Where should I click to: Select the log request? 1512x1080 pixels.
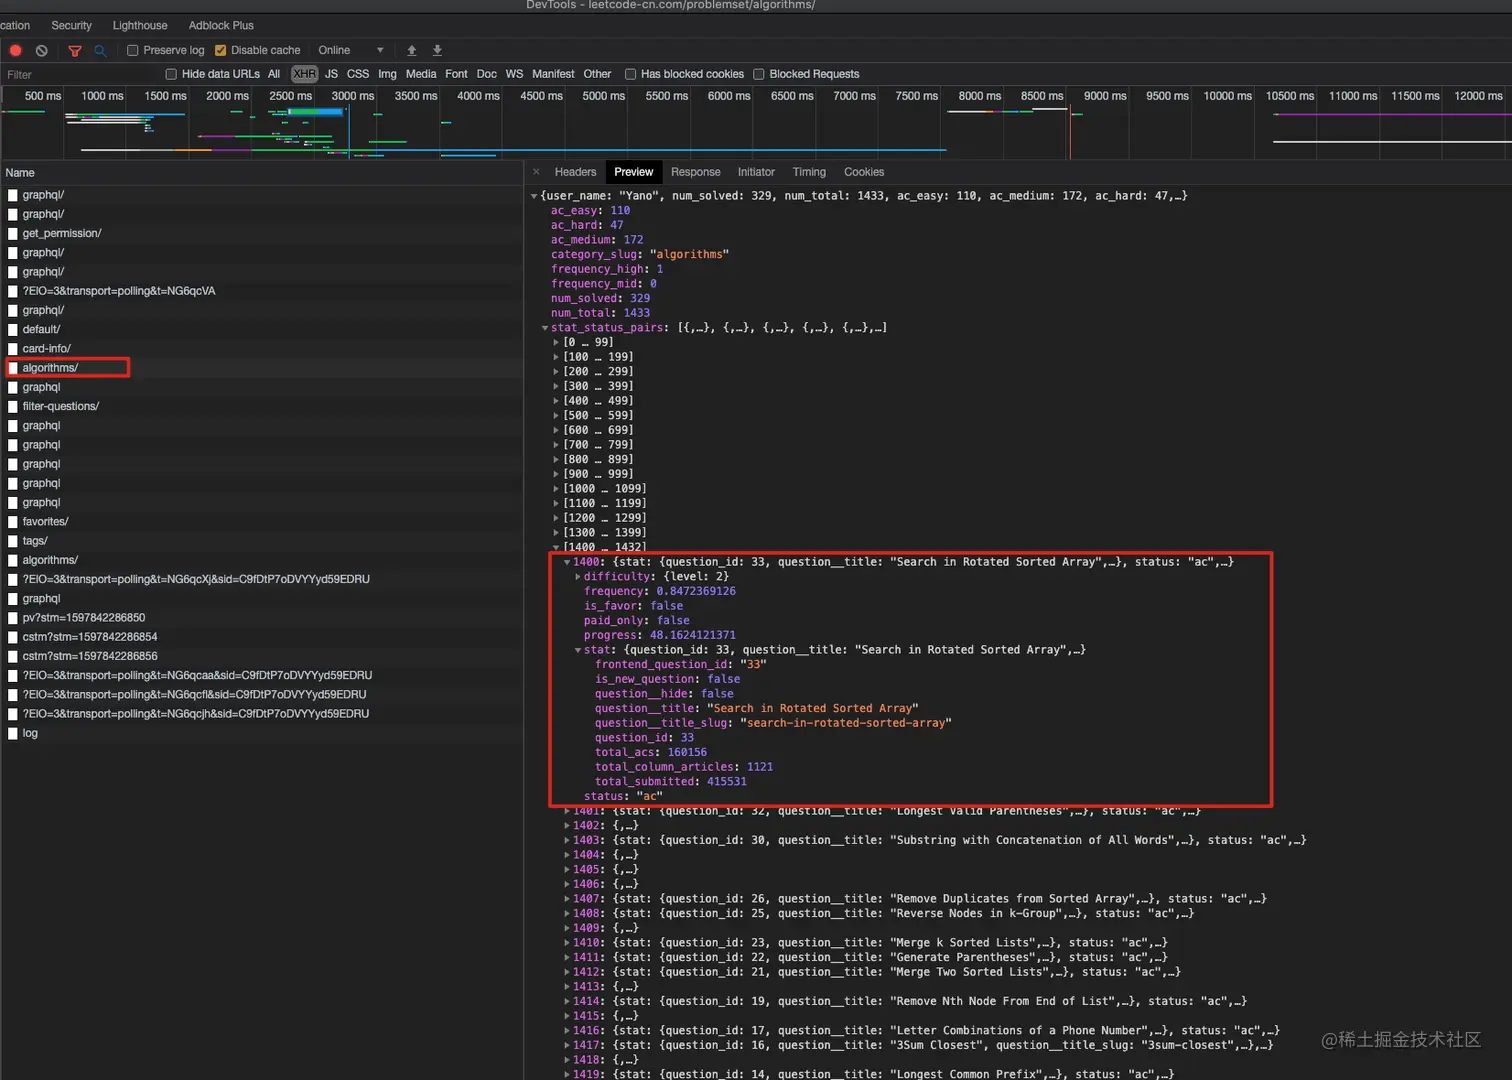tap(262, 733)
